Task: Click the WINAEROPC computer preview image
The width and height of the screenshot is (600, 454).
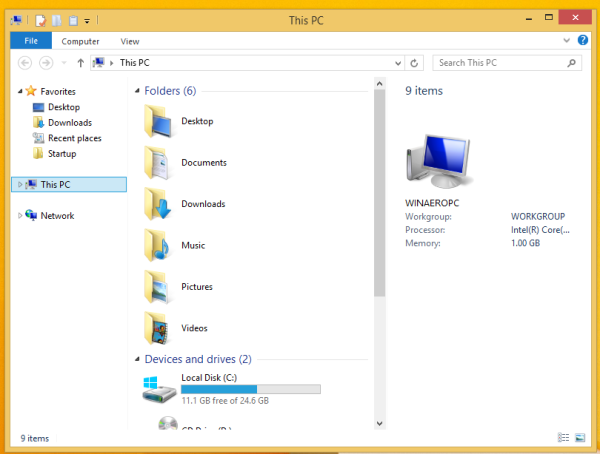Action: 439,162
